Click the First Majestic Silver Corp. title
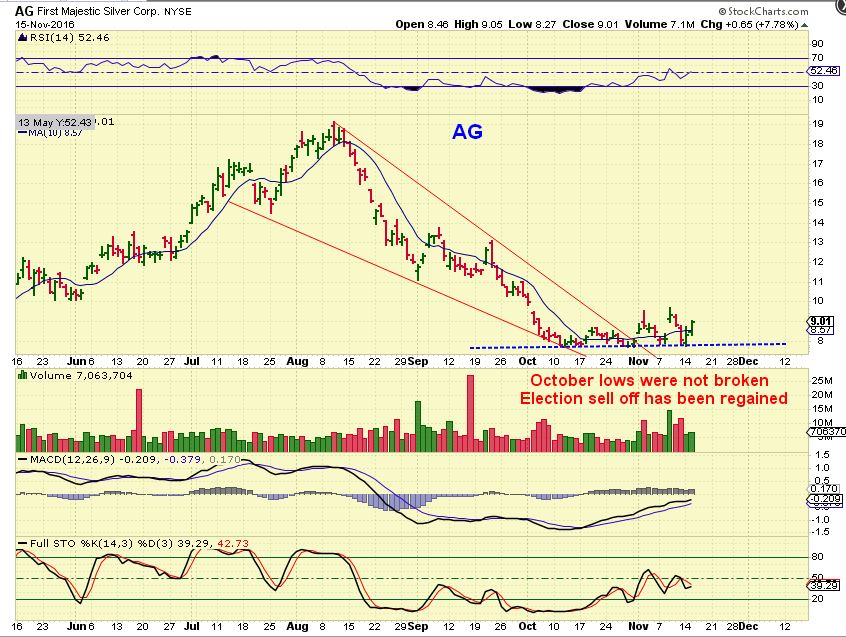This screenshot has width=846, height=637. click(x=98, y=11)
